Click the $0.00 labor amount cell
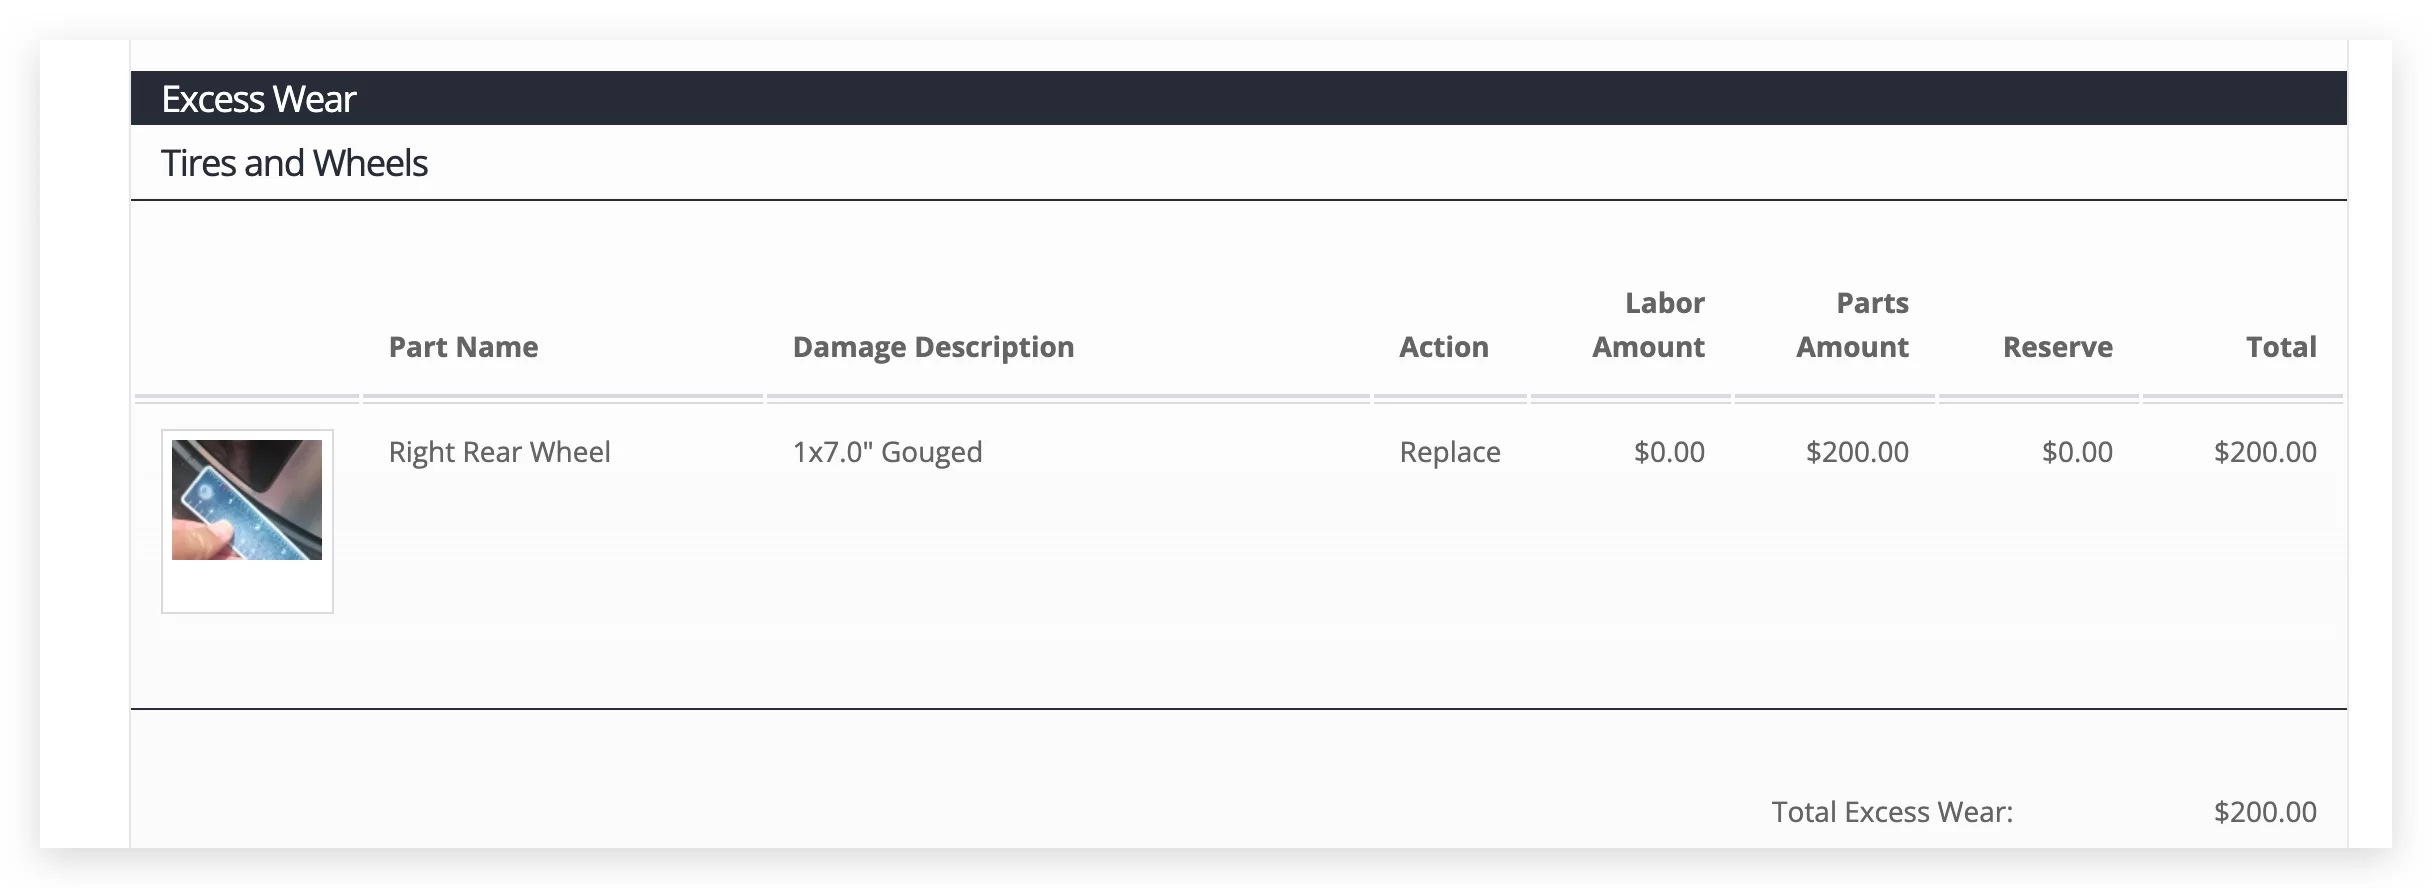The image size is (2432, 888). tap(1668, 452)
